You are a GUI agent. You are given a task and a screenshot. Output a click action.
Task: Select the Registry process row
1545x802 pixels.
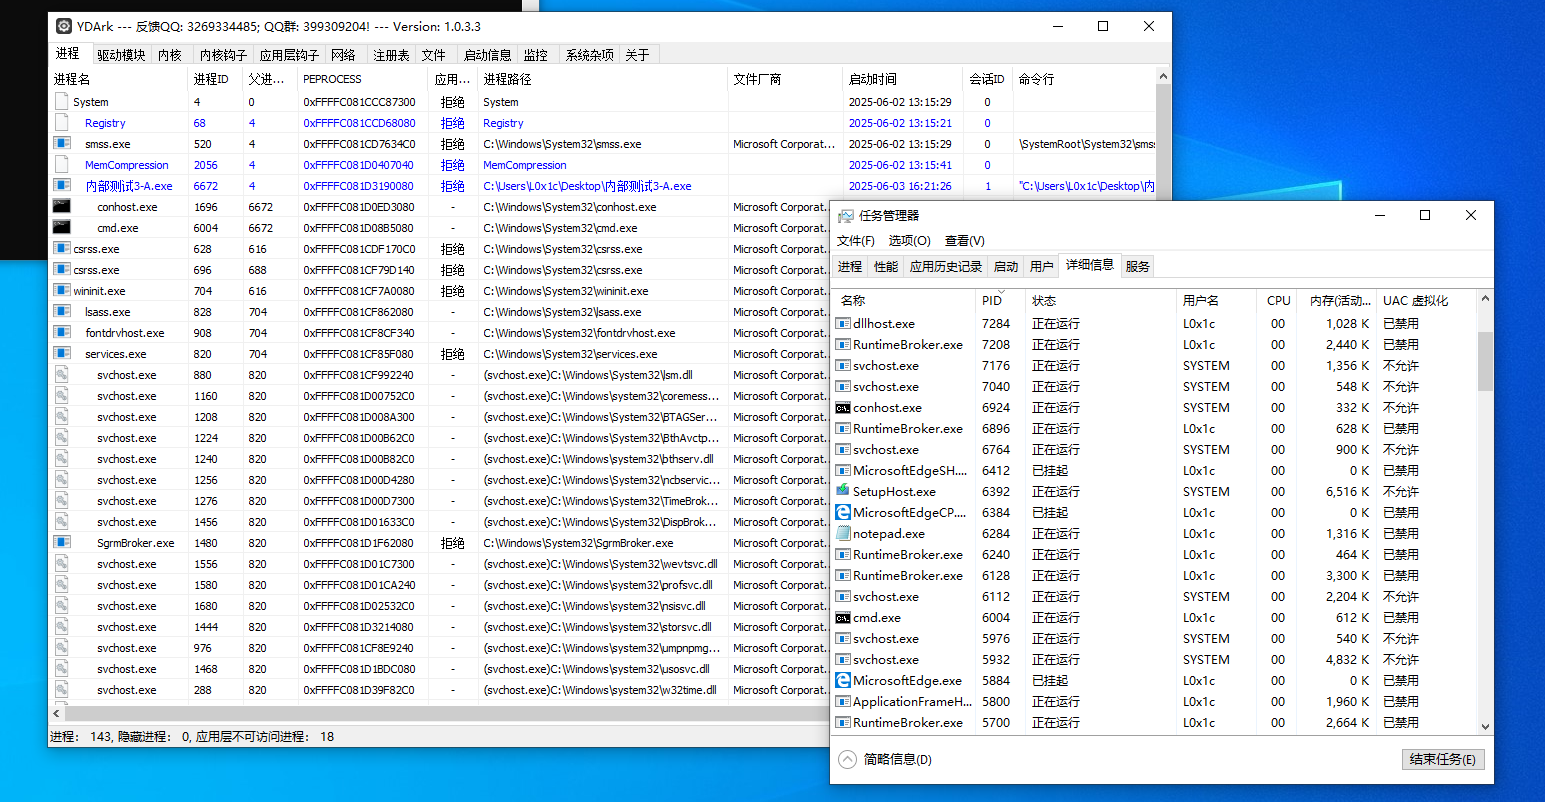(x=602, y=123)
